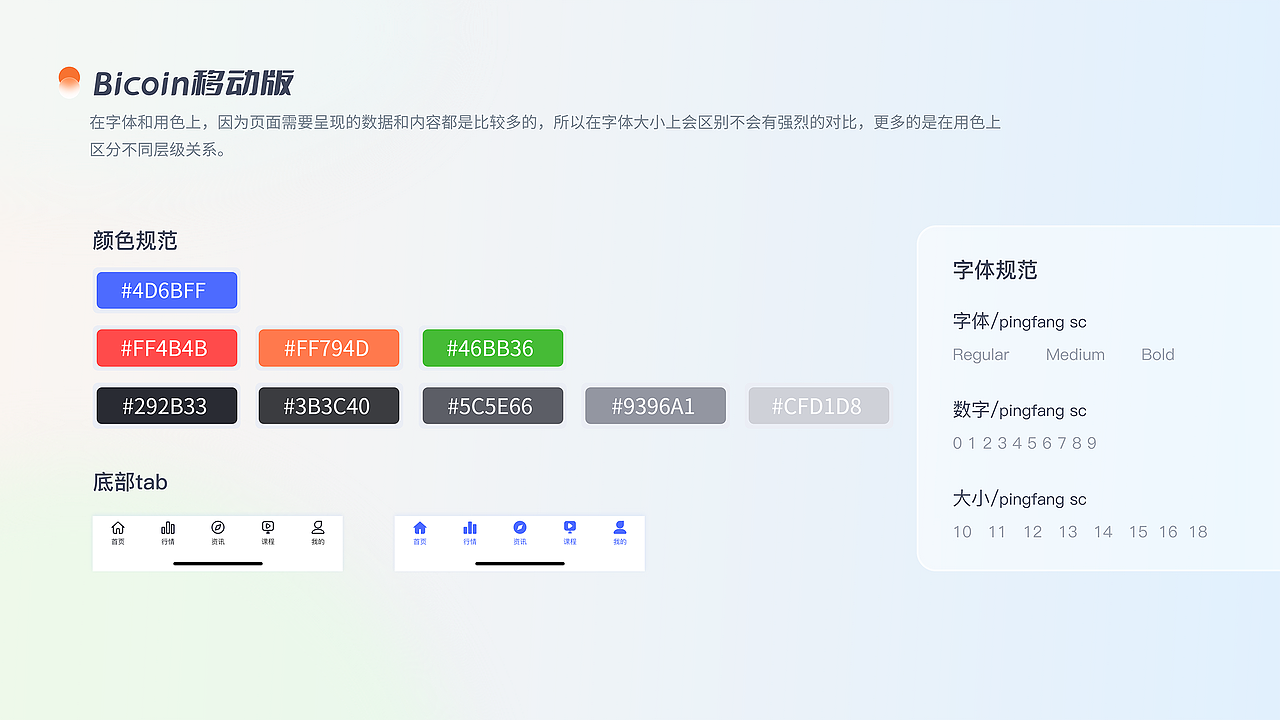The height and width of the screenshot is (720, 1280).
Task: Click the 颜色规范 section title
Action: (x=135, y=241)
